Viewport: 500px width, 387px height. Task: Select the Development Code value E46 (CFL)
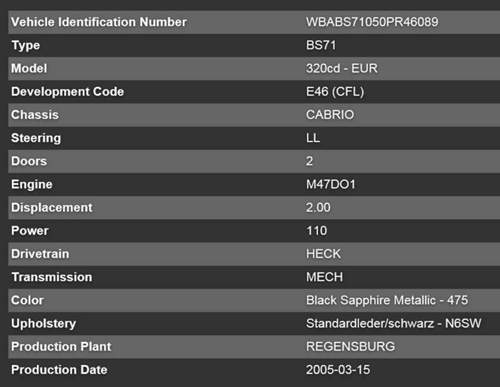pyautogui.click(x=335, y=91)
